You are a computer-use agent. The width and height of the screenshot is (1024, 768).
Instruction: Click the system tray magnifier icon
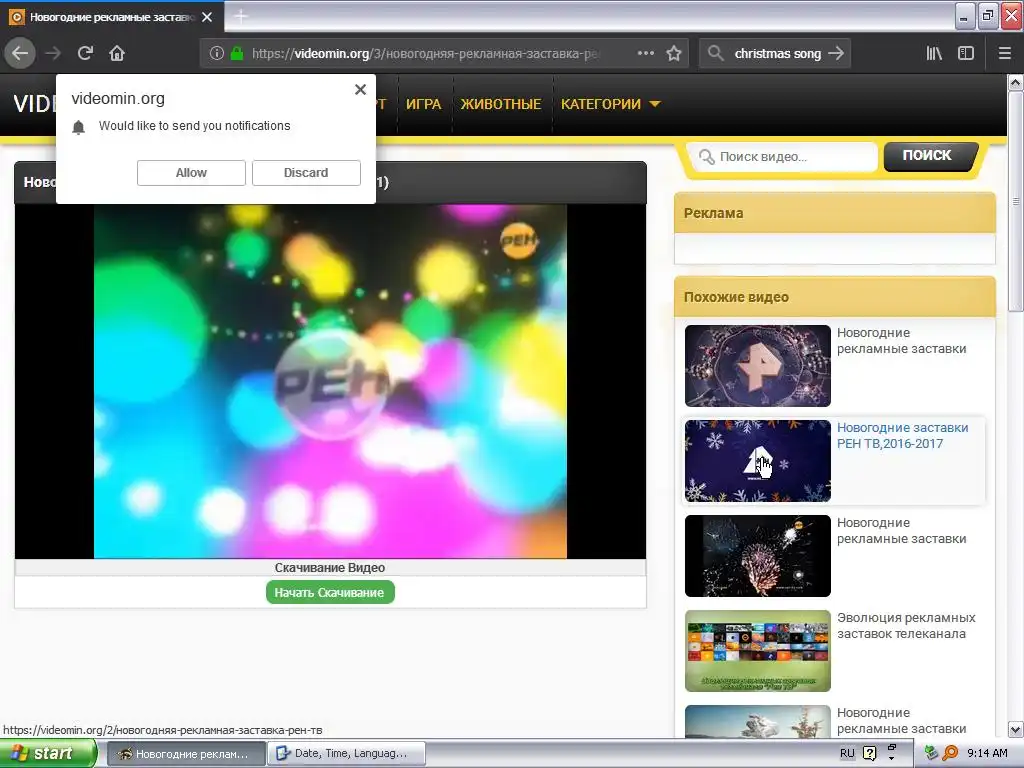(950, 753)
